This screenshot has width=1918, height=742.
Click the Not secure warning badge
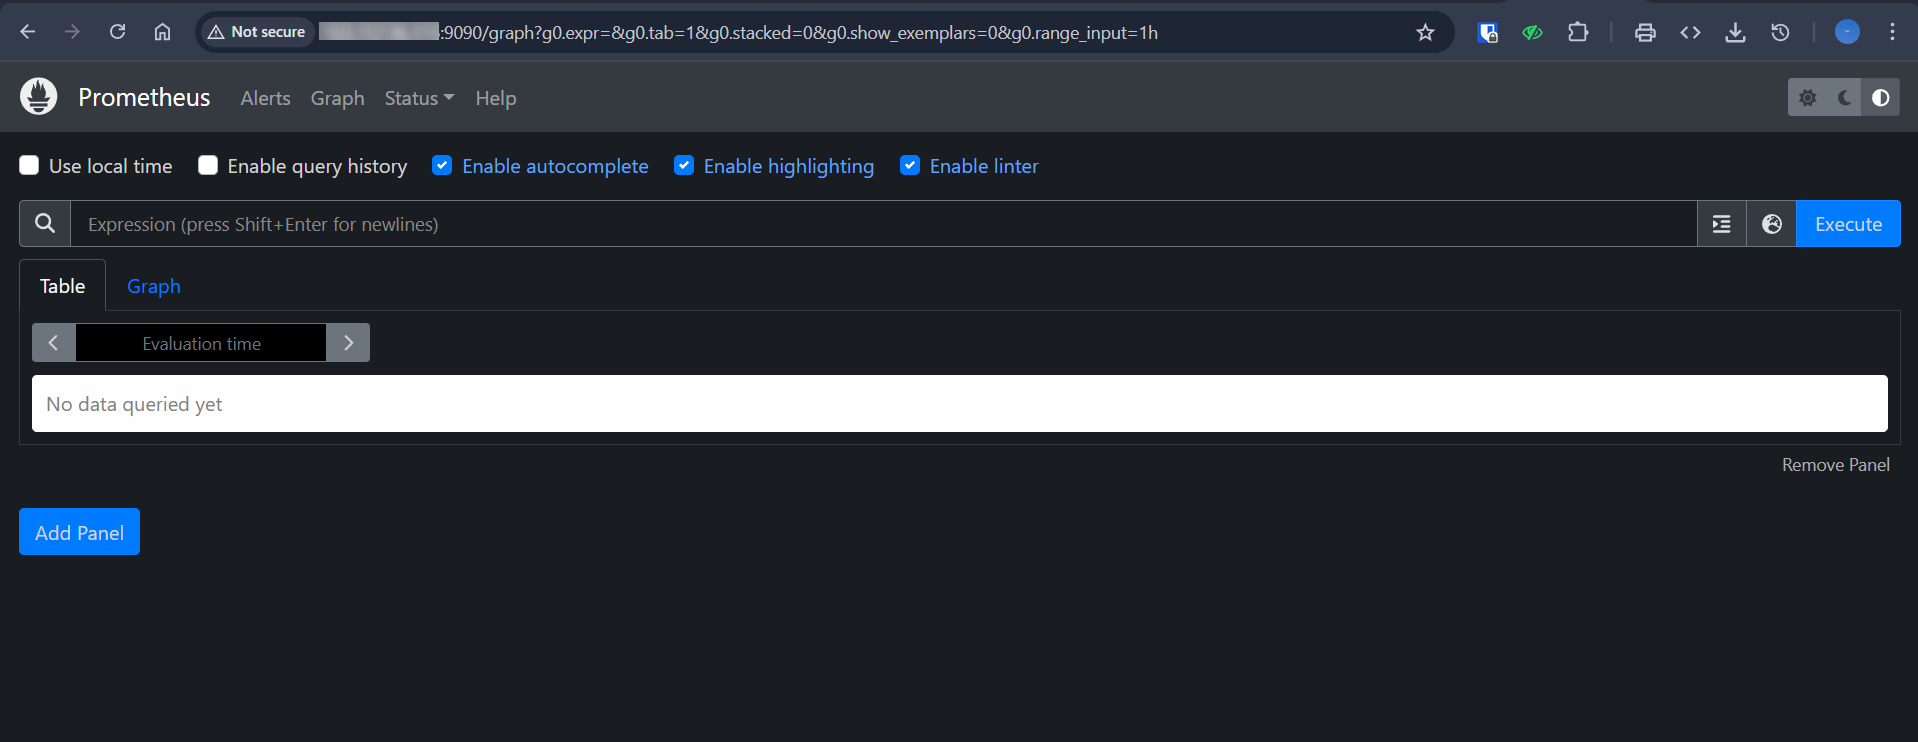pos(257,32)
